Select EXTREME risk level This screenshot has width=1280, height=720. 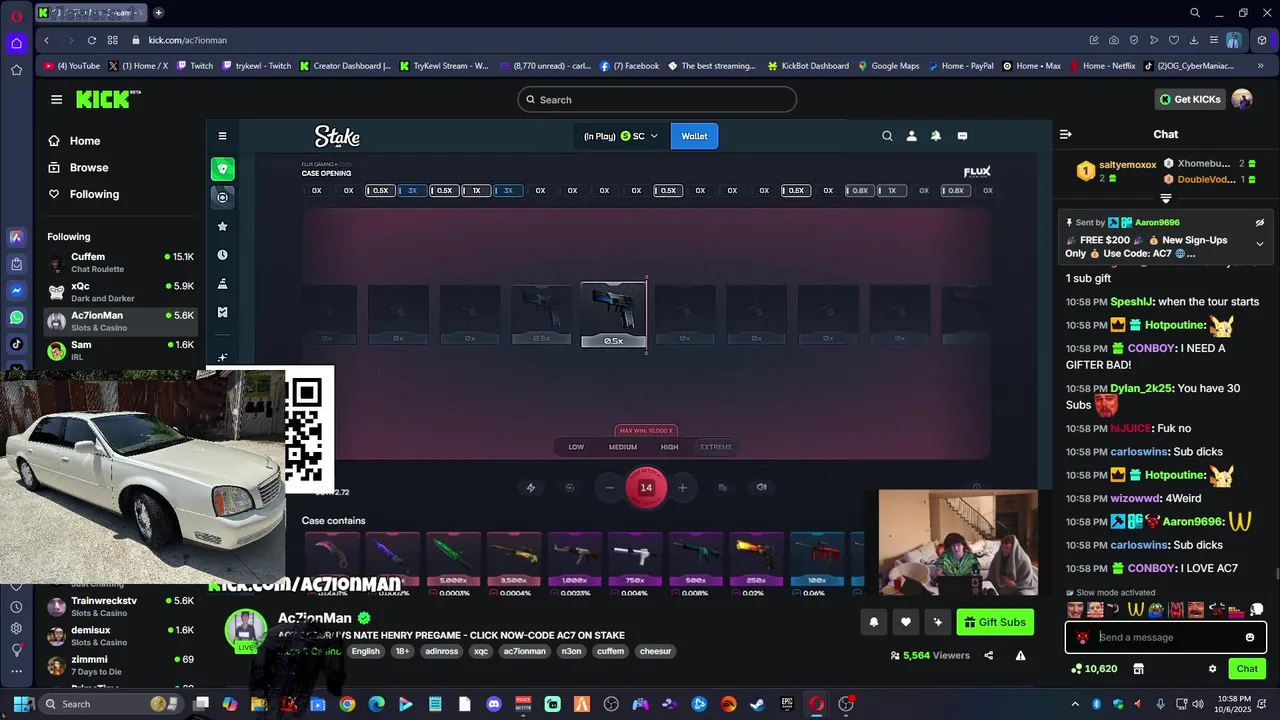716,447
